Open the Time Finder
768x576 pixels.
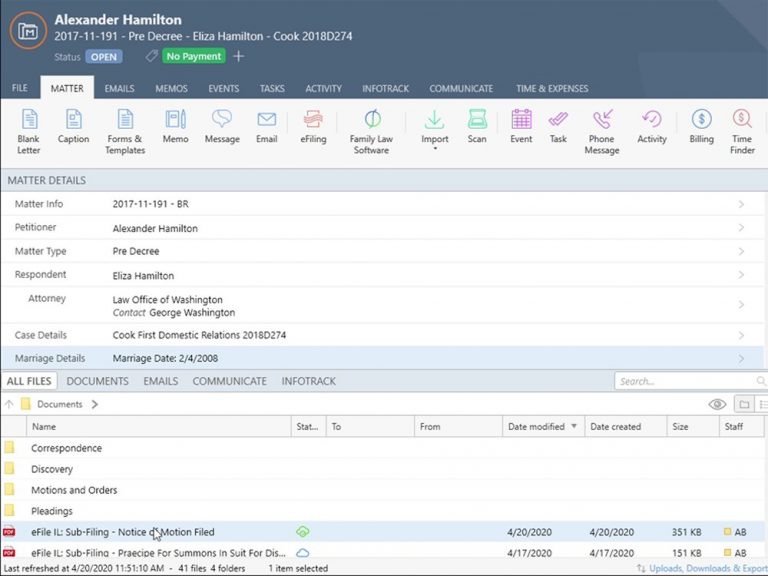tap(742, 131)
